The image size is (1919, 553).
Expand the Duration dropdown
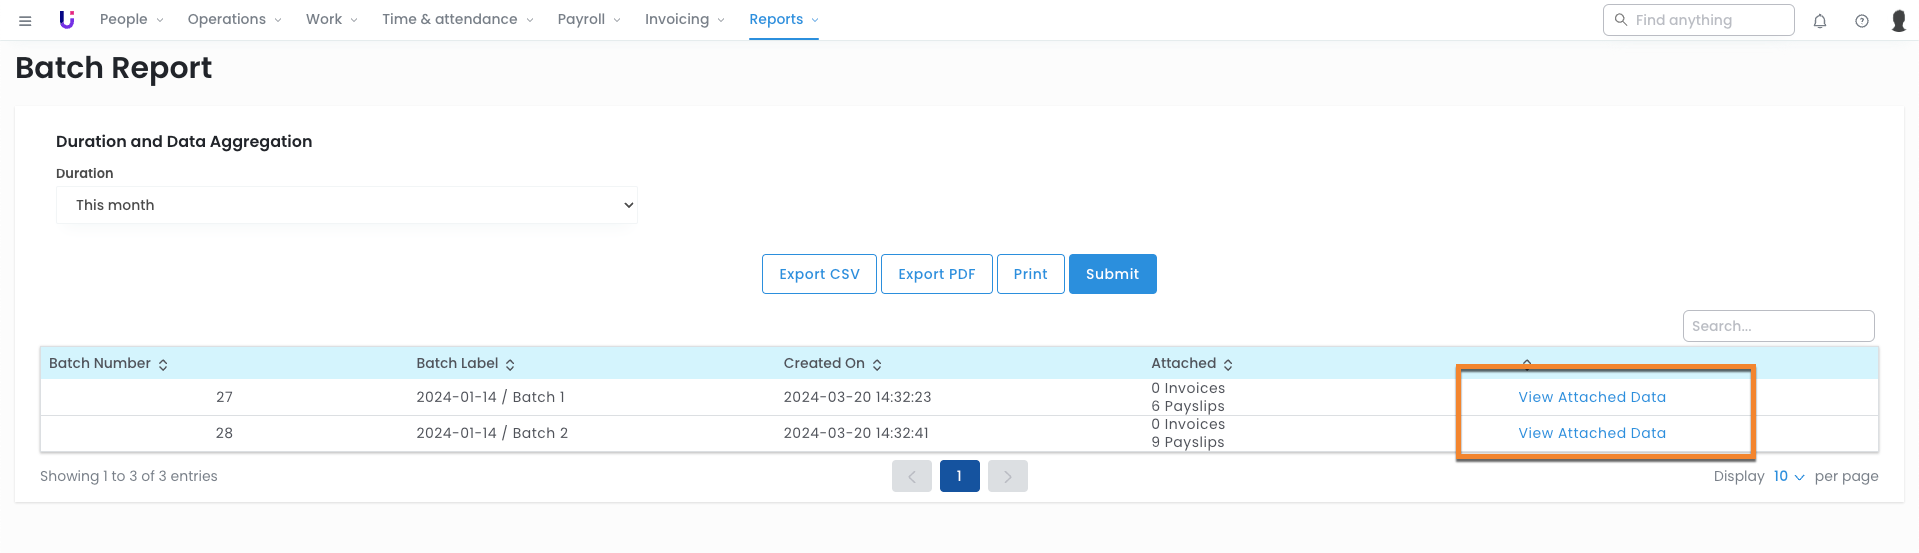346,205
